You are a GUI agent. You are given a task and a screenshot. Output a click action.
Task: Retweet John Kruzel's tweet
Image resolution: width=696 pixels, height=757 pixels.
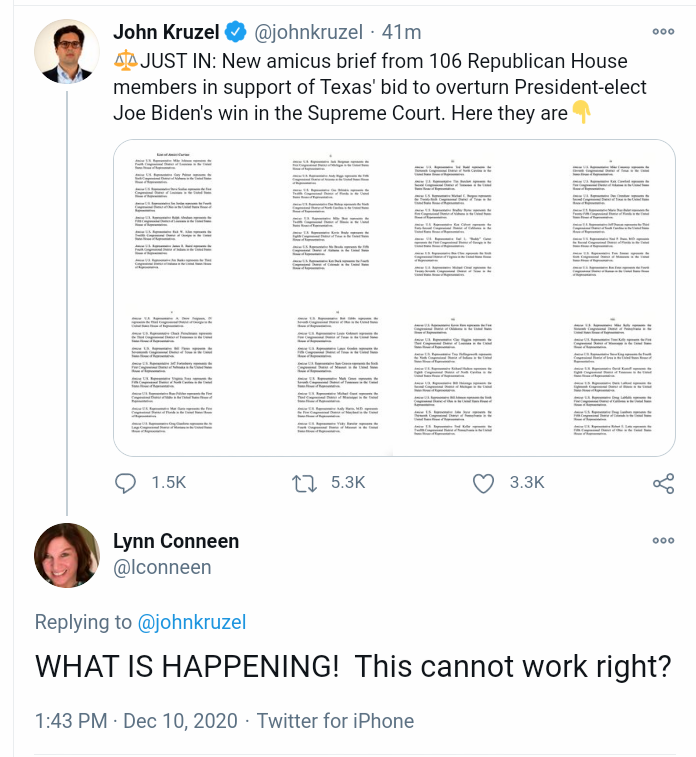tap(304, 483)
